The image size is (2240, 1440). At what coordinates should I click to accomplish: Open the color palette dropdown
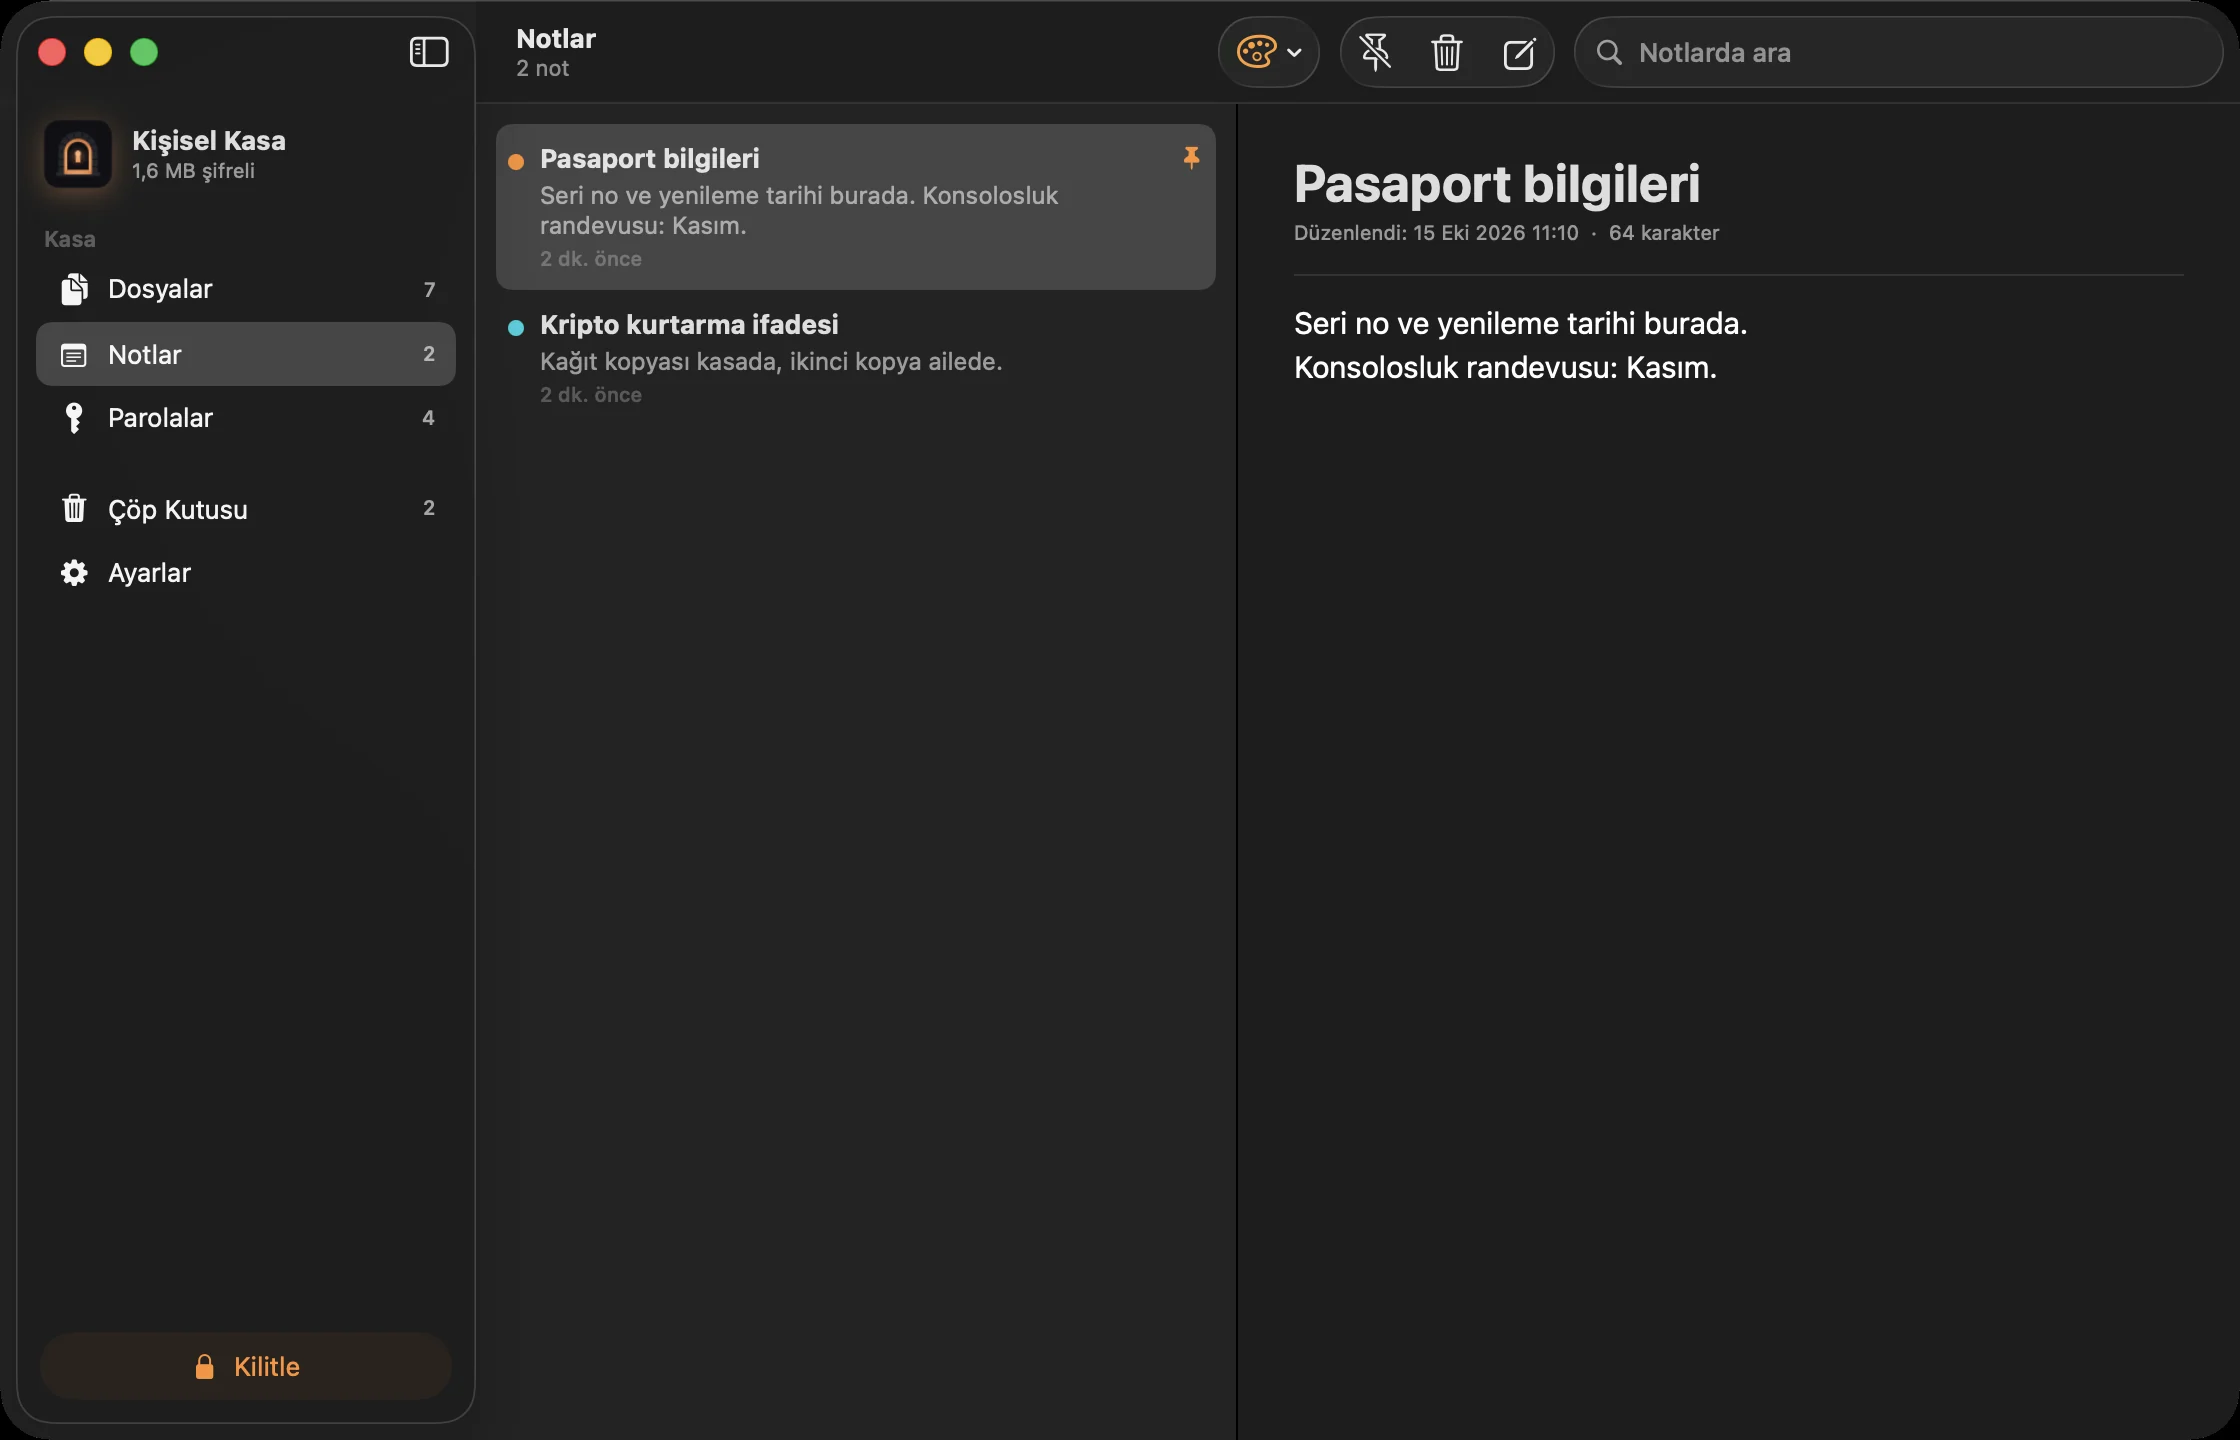pos(1268,52)
